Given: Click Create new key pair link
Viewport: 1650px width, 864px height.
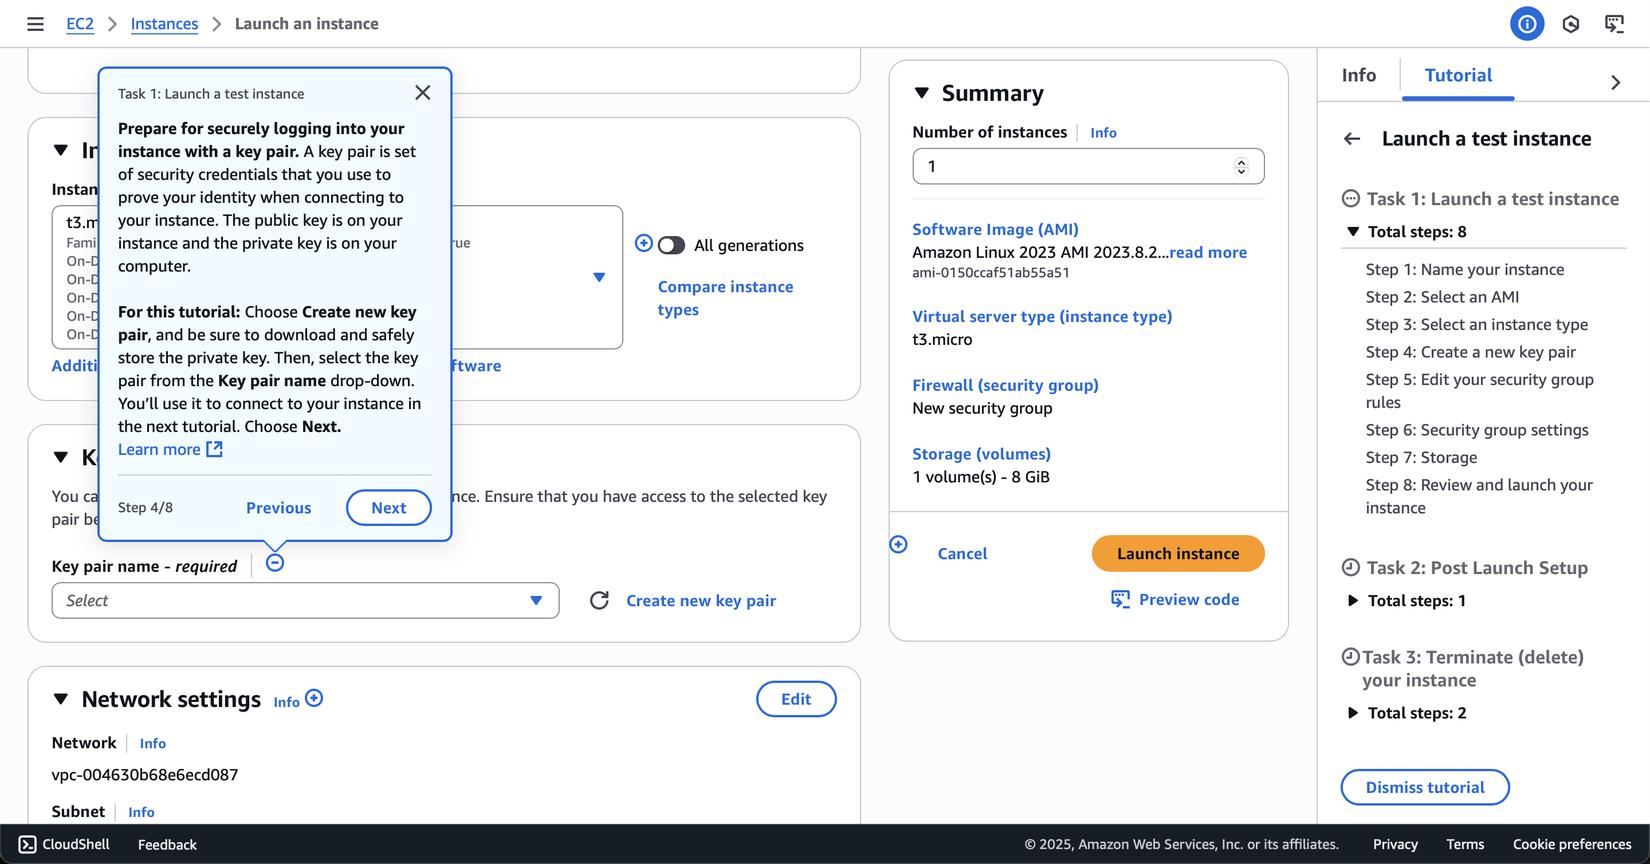Looking at the screenshot, I should (700, 600).
